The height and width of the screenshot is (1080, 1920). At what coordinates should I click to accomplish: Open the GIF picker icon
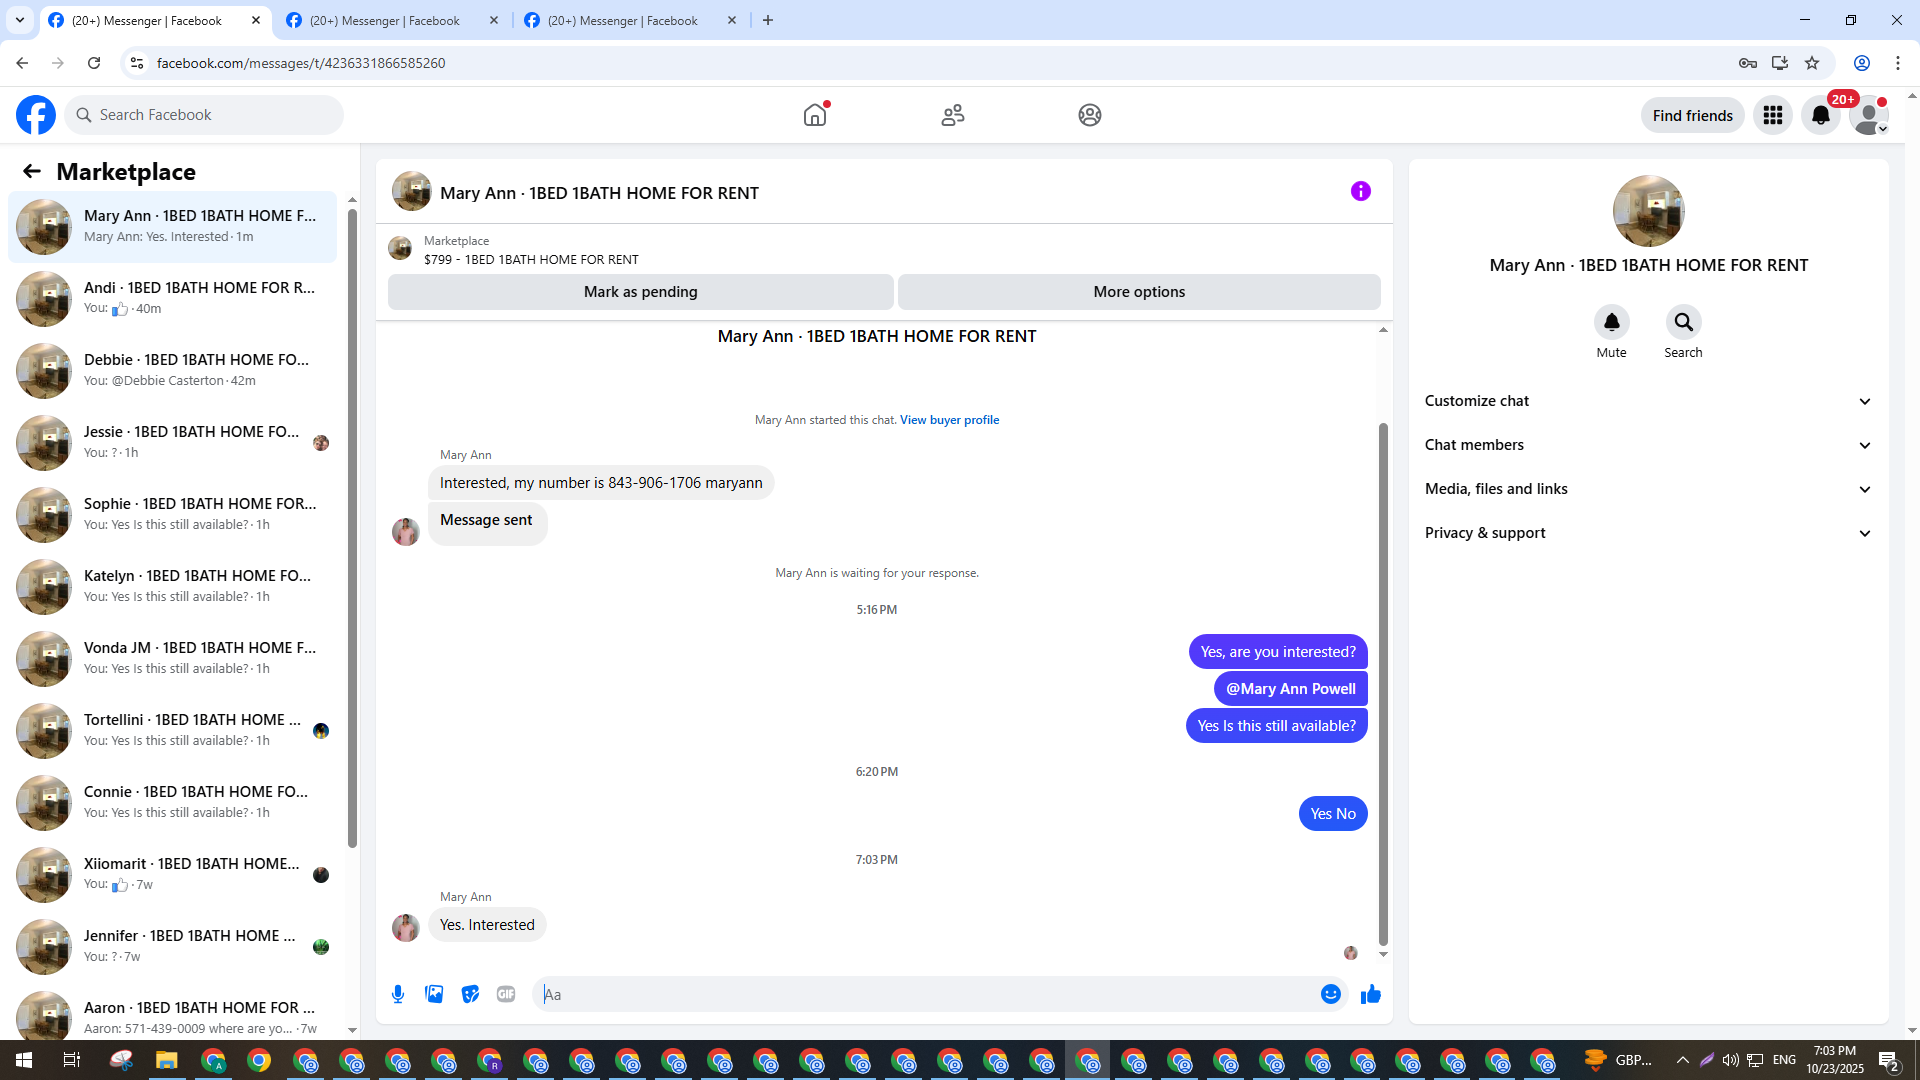click(506, 994)
